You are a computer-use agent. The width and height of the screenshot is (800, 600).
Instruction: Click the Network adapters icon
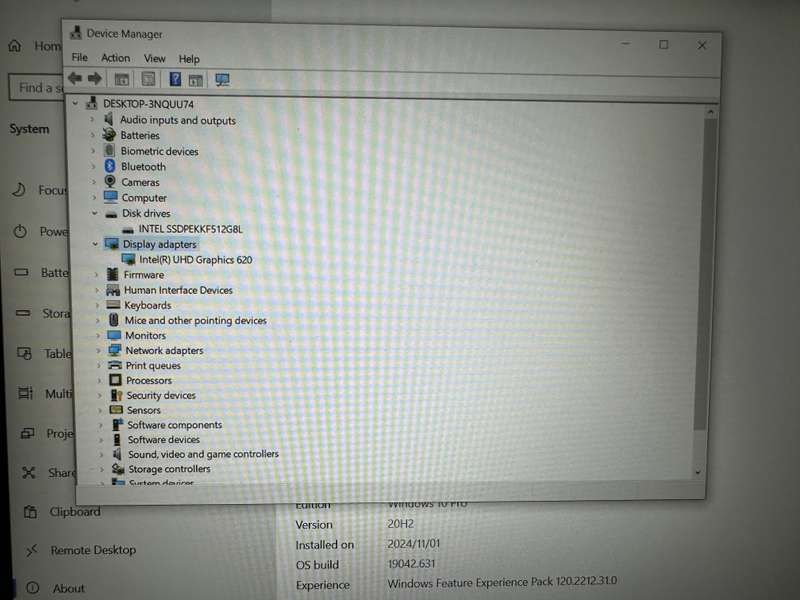(x=115, y=350)
